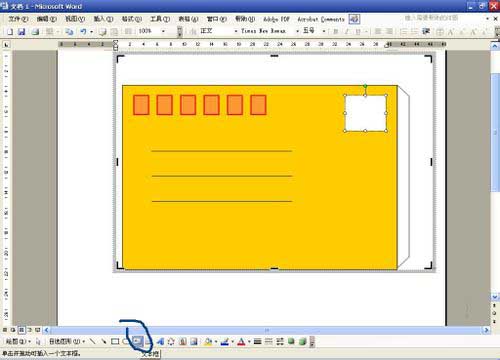Open the 编辑(E) menu

pos(47,19)
